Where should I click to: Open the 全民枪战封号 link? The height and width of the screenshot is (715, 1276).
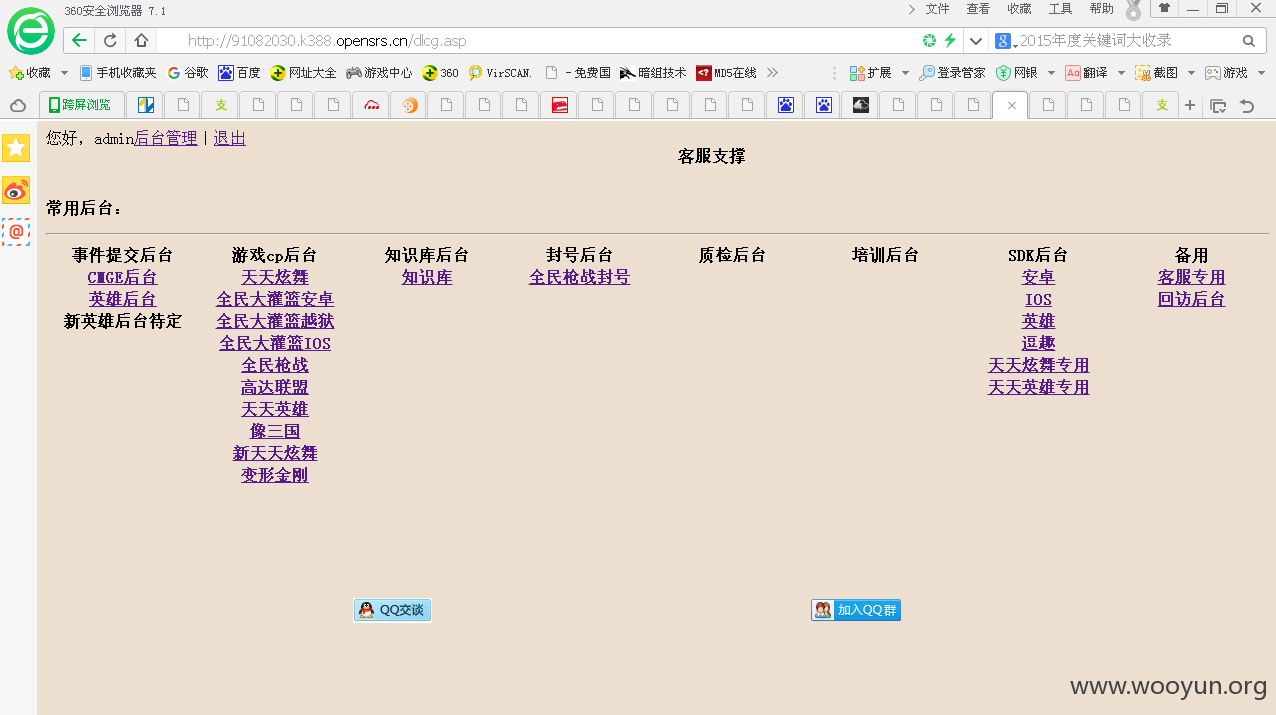[x=579, y=277]
